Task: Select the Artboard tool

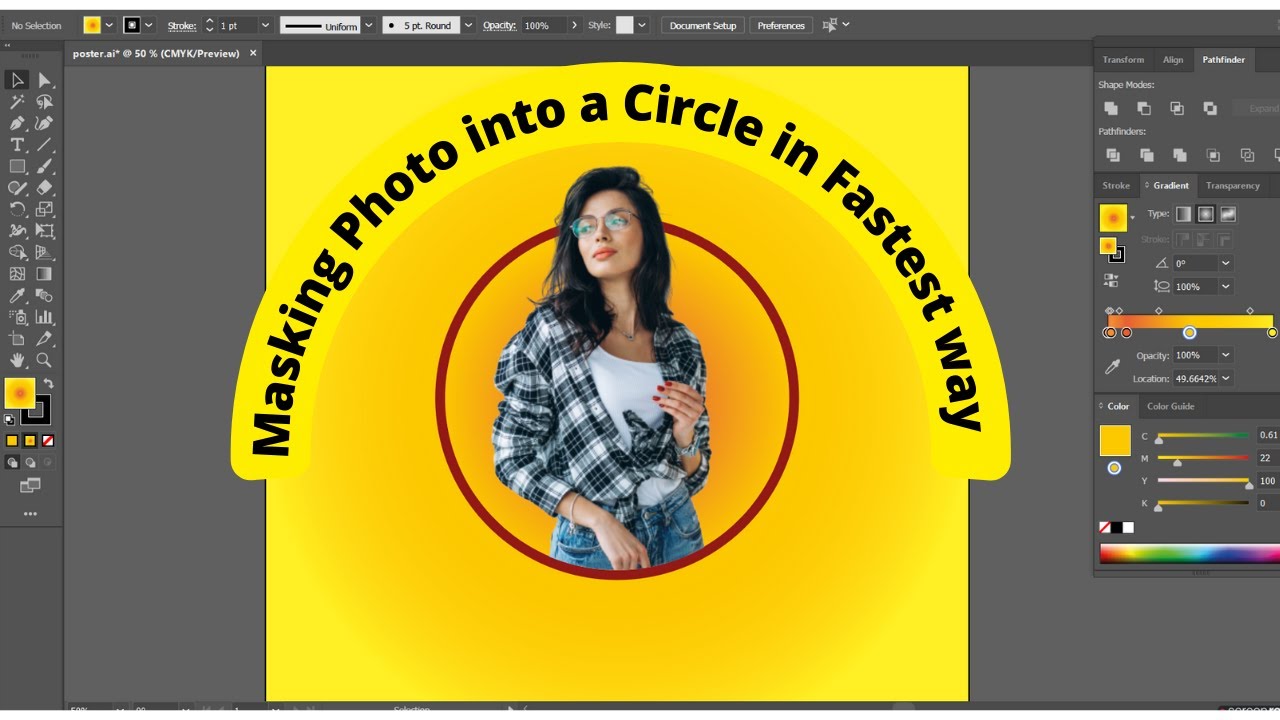Action: 17,339
